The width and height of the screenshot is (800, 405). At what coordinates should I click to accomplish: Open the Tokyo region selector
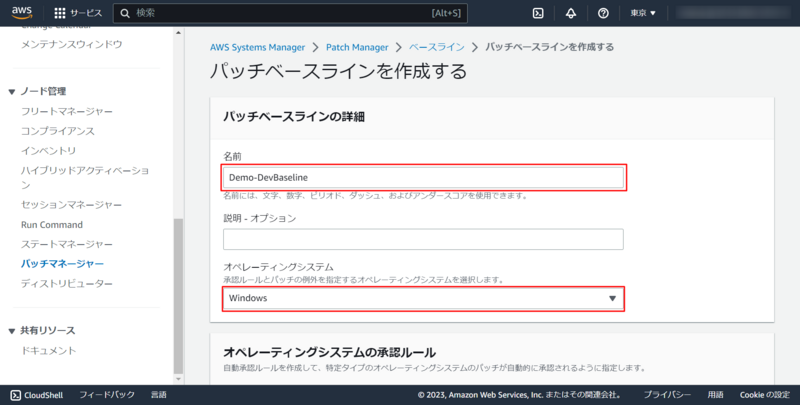point(643,13)
